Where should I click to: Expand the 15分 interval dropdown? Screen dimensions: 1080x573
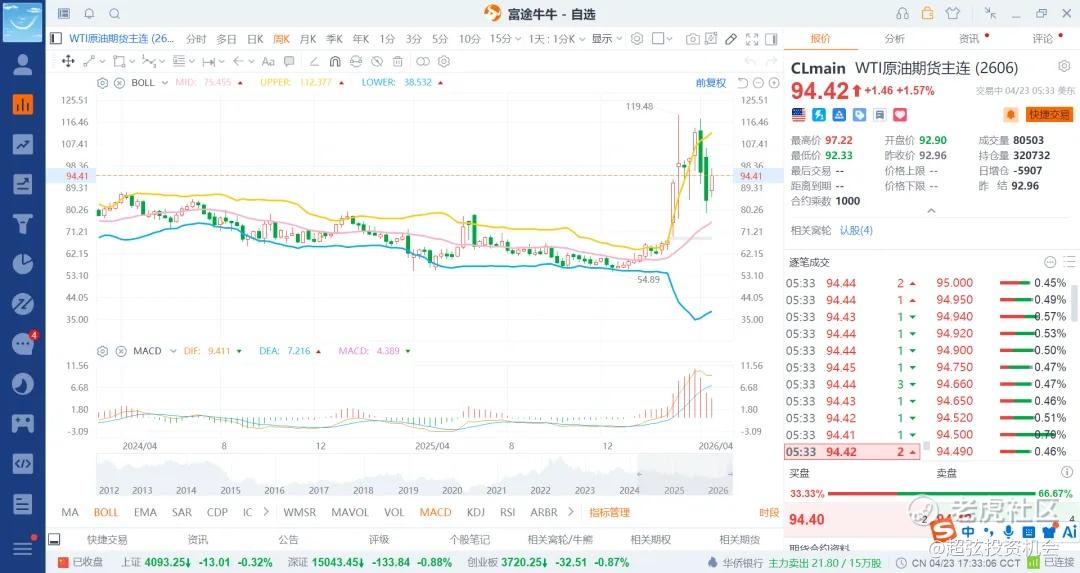(503, 39)
